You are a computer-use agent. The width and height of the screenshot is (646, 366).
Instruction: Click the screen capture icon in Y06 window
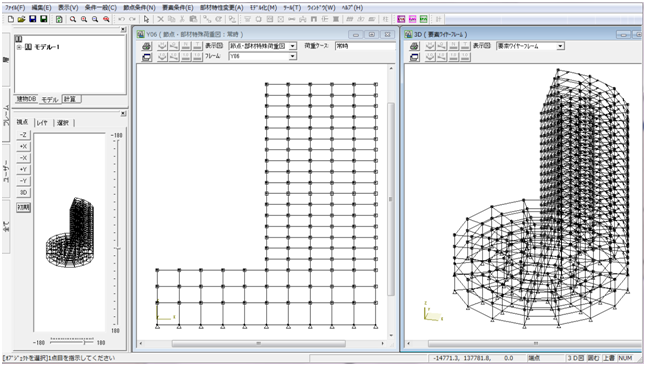click(147, 57)
